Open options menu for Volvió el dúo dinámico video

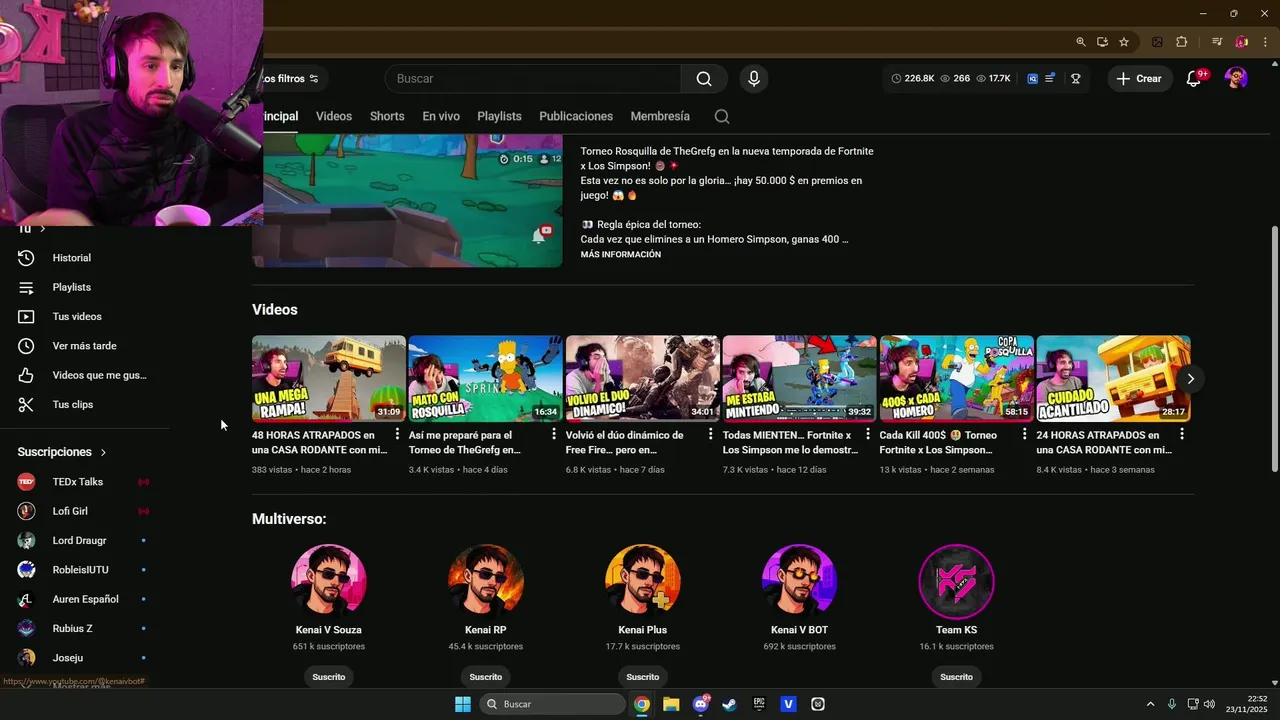tap(711, 434)
